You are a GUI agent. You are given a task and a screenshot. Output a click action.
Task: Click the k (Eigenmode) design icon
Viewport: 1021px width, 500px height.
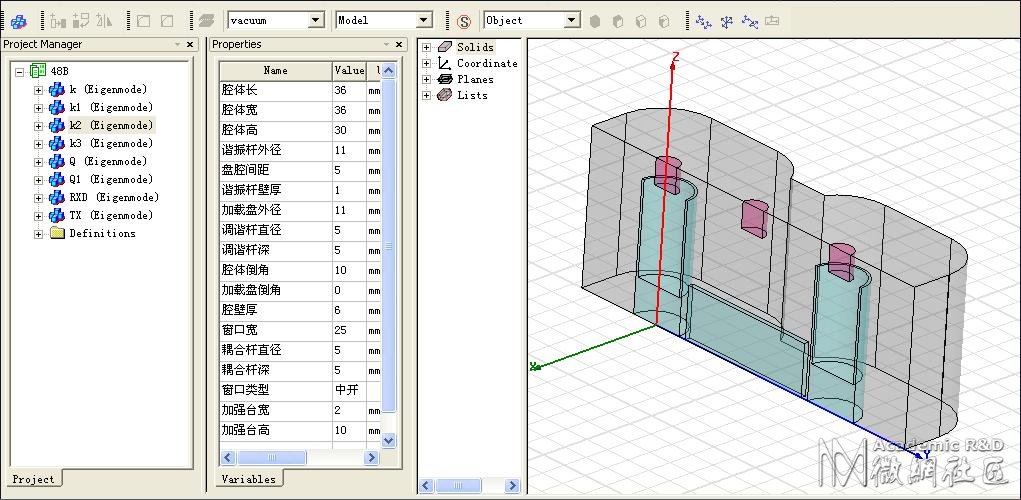(x=57, y=89)
